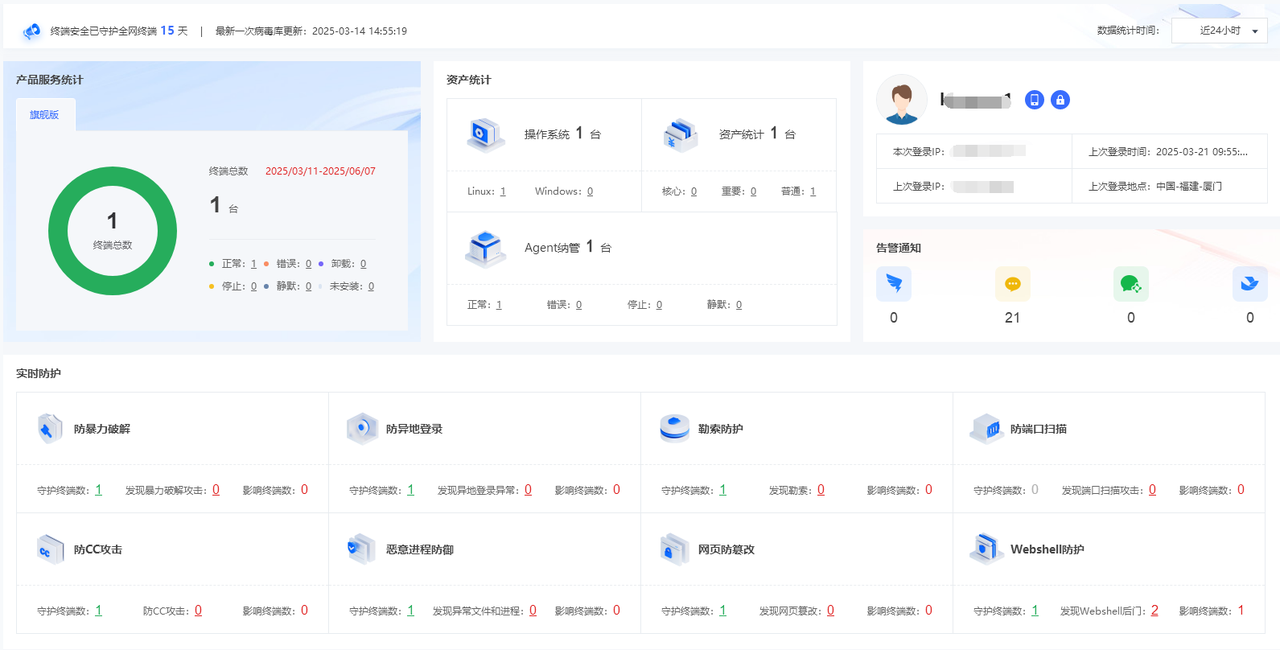Viewport: 1280px width, 650px height.
Task: Click the blue email notification icon
Action: pyautogui.click(x=1249, y=283)
